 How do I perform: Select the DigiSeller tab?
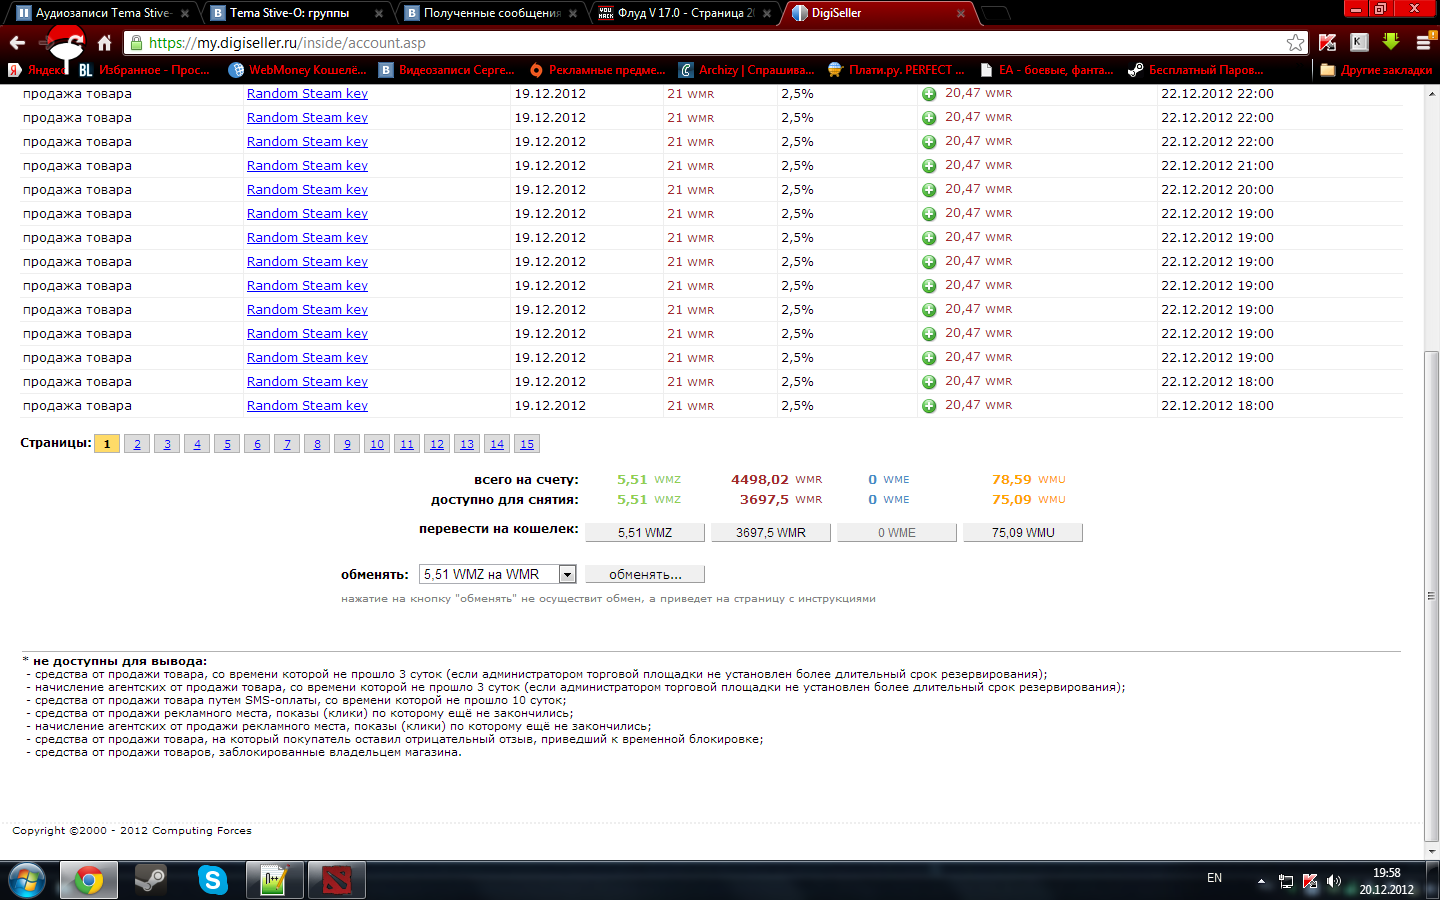click(x=879, y=13)
